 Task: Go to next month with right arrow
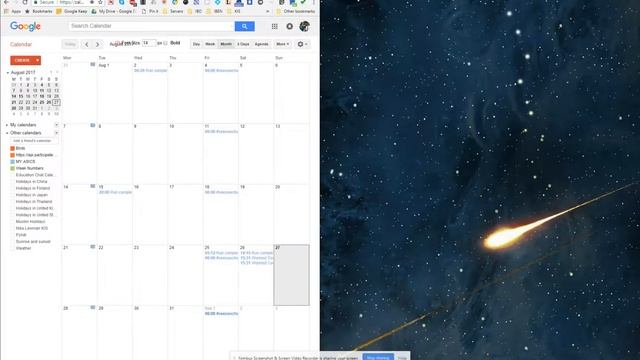pyautogui.click(x=97, y=44)
